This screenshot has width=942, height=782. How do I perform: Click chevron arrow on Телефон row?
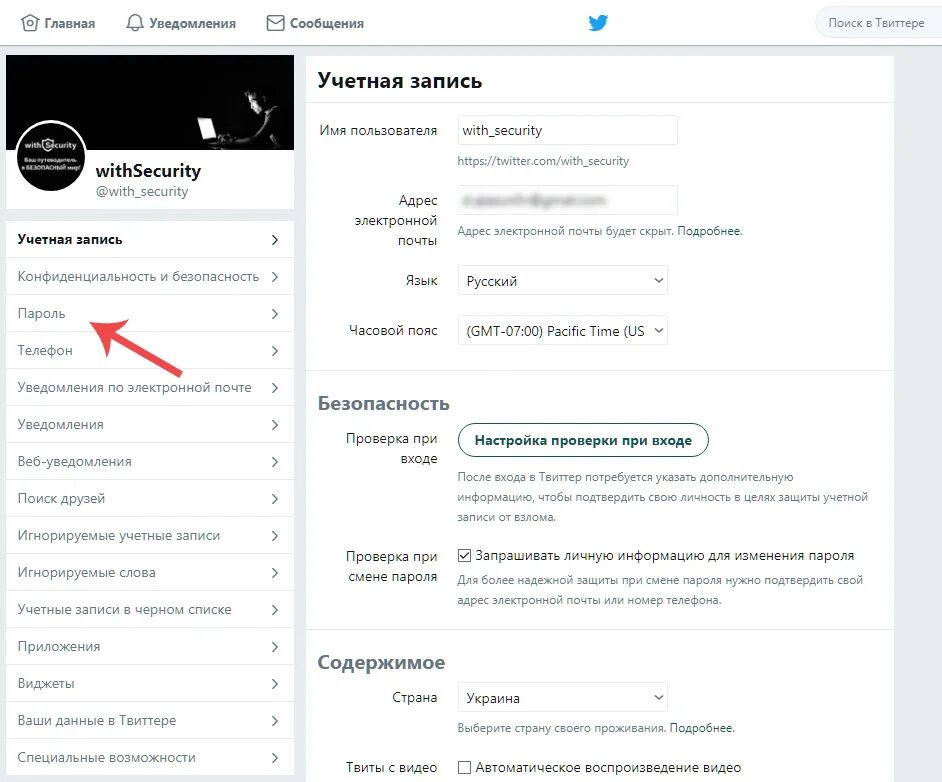275,350
